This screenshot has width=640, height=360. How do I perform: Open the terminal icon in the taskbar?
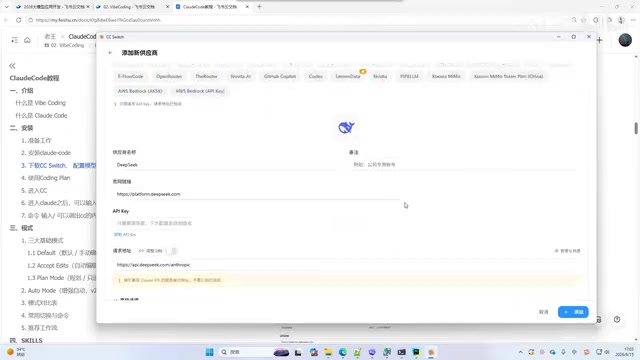(402, 352)
